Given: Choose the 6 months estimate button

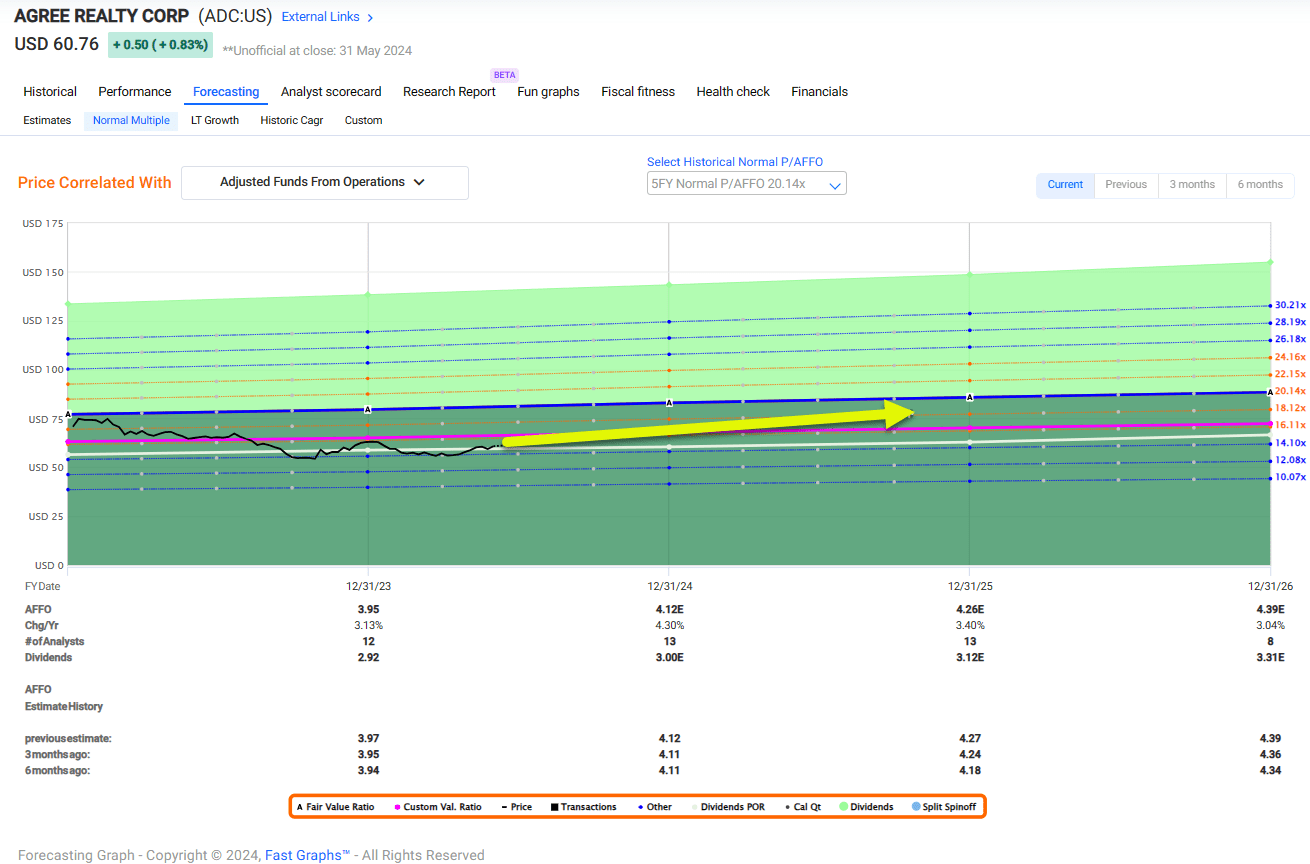Looking at the screenshot, I should pyautogui.click(x=1260, y=185).
